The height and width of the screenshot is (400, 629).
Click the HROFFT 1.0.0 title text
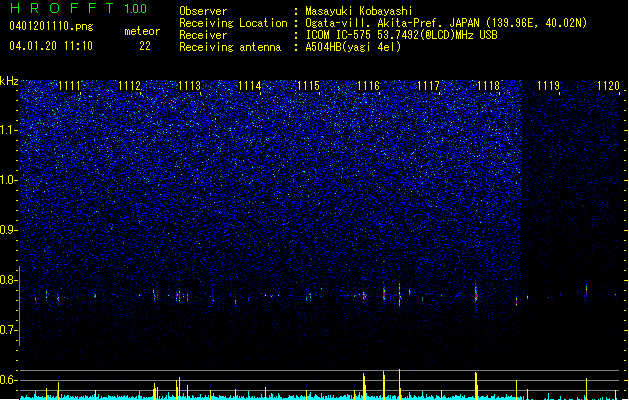[x=78, y=8]
